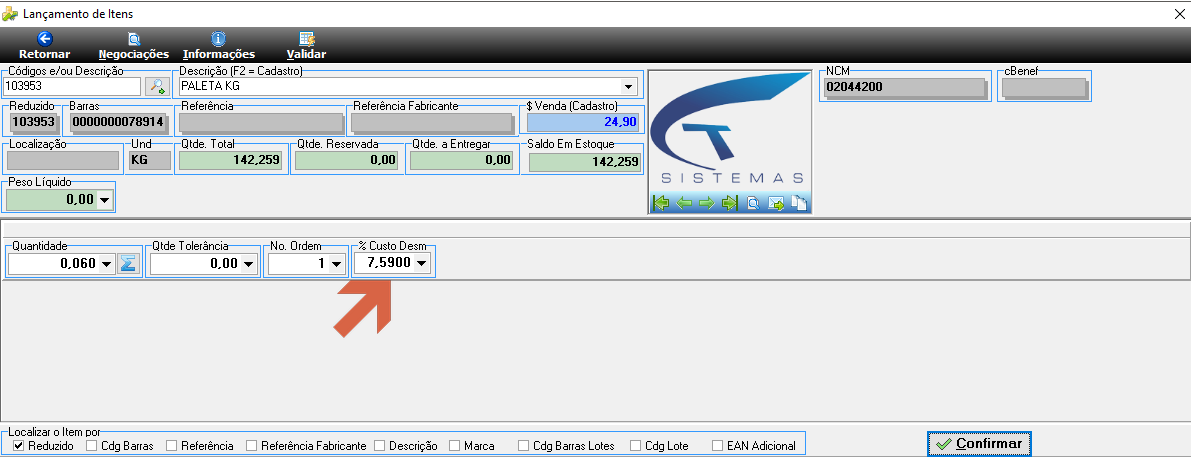Click the Validar label
Viewport: 1191px width, 457px height.
click(306, 55)
